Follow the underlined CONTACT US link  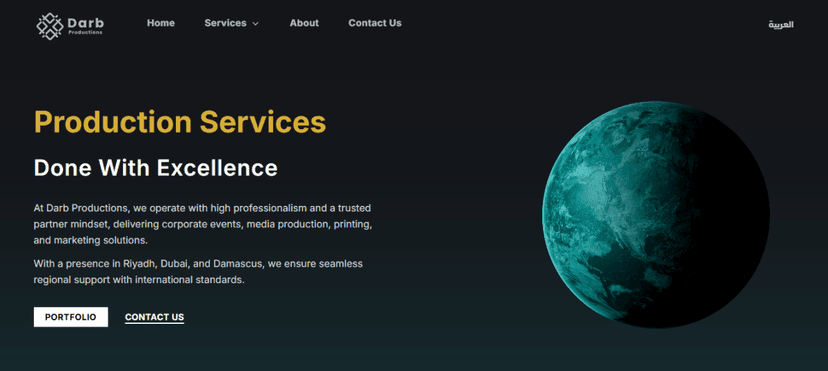click(x=154, y=317)
